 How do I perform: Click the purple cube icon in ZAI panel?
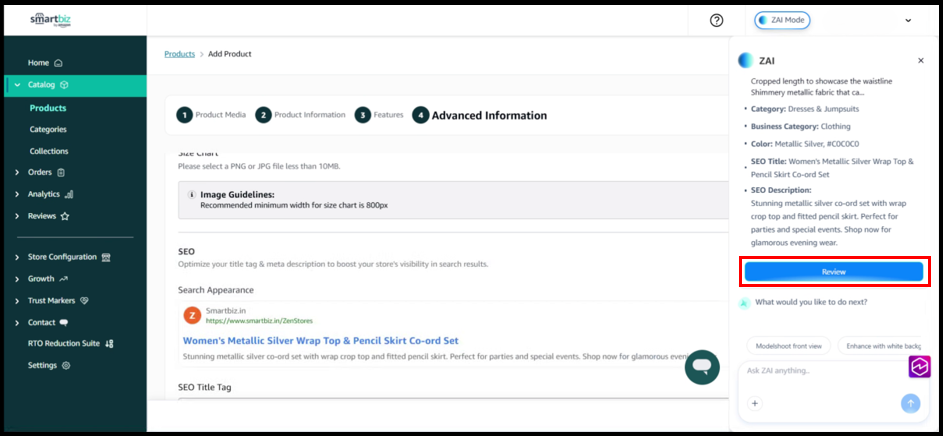click(919, 366)
